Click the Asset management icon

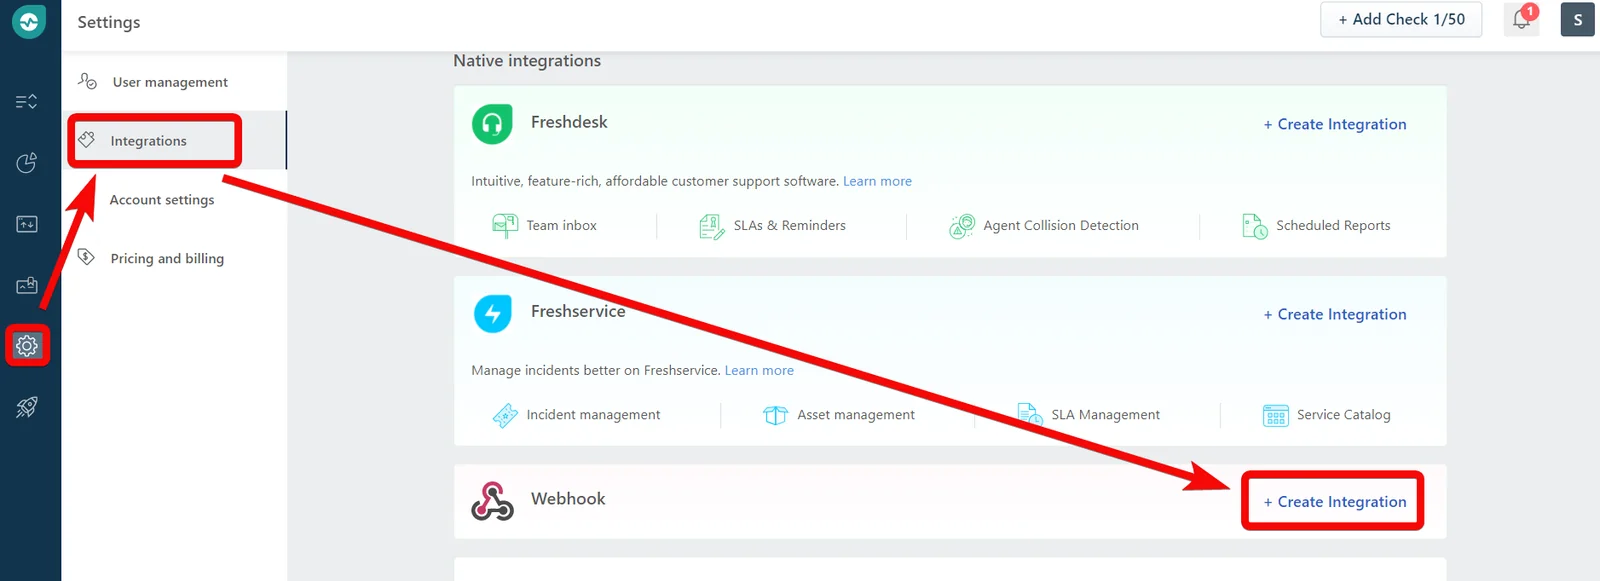775,415
